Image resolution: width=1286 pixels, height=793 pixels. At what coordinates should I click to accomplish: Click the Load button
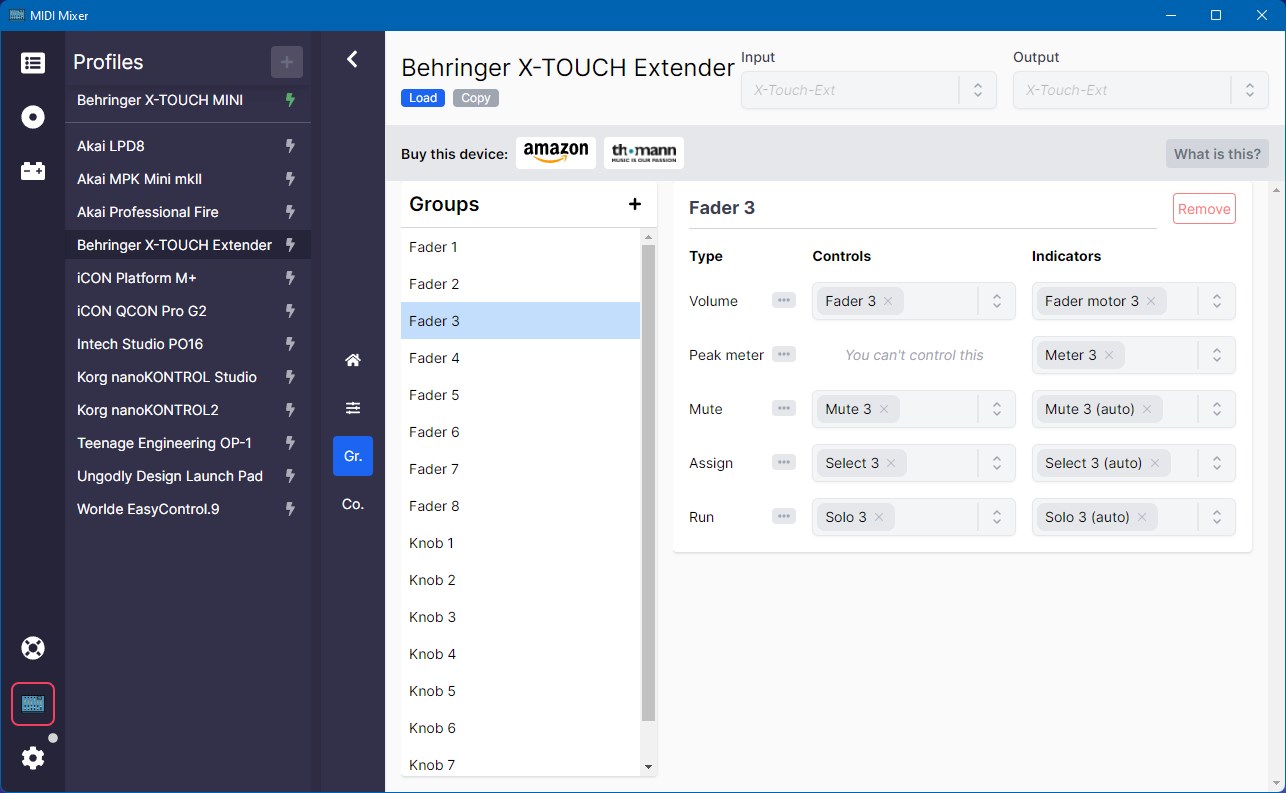[423, 98]
